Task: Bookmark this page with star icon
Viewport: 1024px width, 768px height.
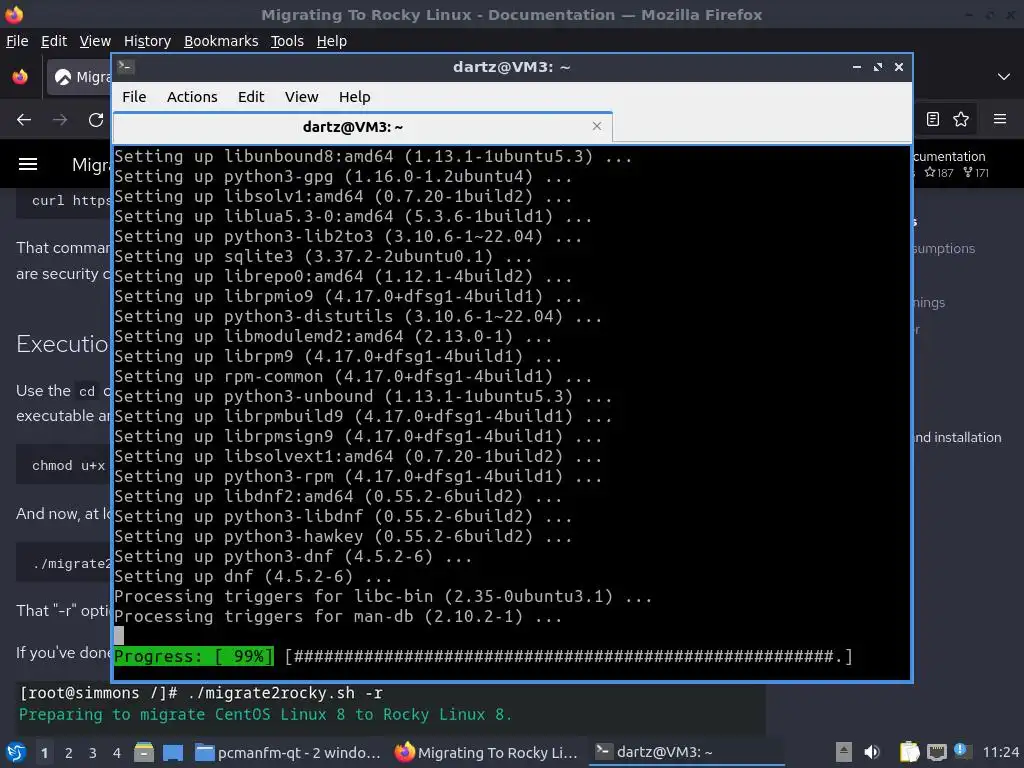Action: [961, 119]
